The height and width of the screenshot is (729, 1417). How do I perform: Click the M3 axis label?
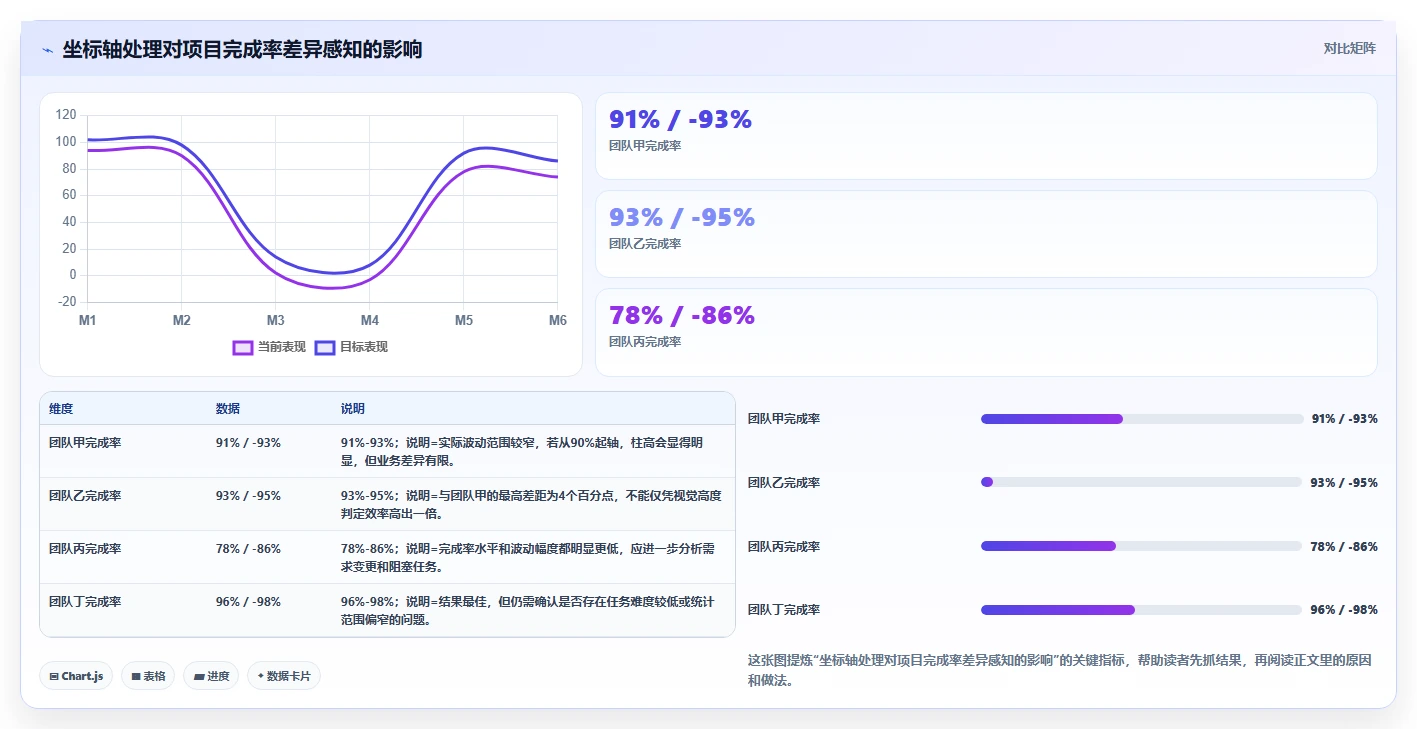(x=275, y=320)
